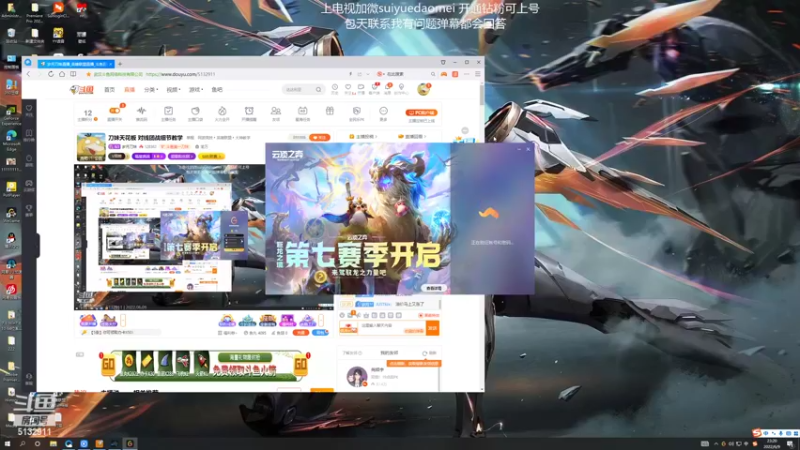The image size is (800, 450).
Task: Click the magnifier icon in the Douyu search box
Action: pyautogui.click(x=318, y=89)
